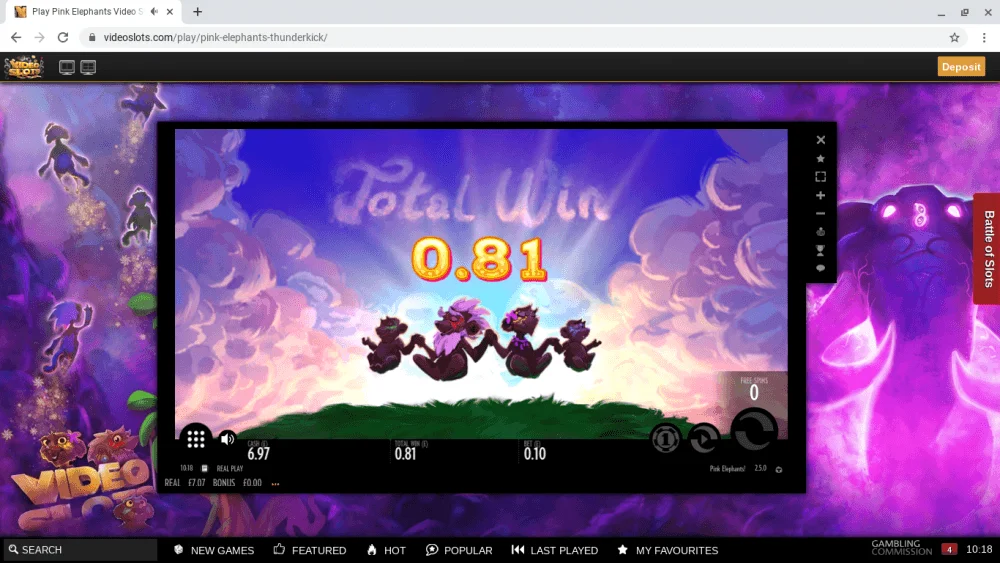Click the BONUS £0.00 balance text
The width and height of the screenshot is (1000, 563).
[x=237, y=483]
